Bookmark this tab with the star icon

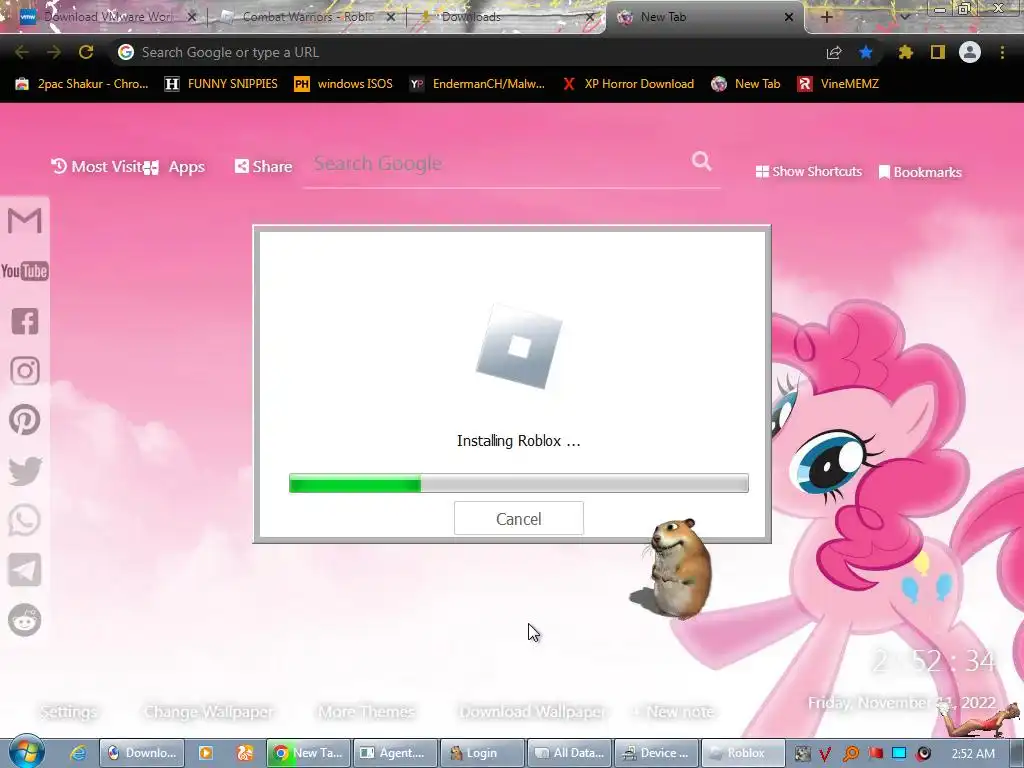tap(865, 52)
